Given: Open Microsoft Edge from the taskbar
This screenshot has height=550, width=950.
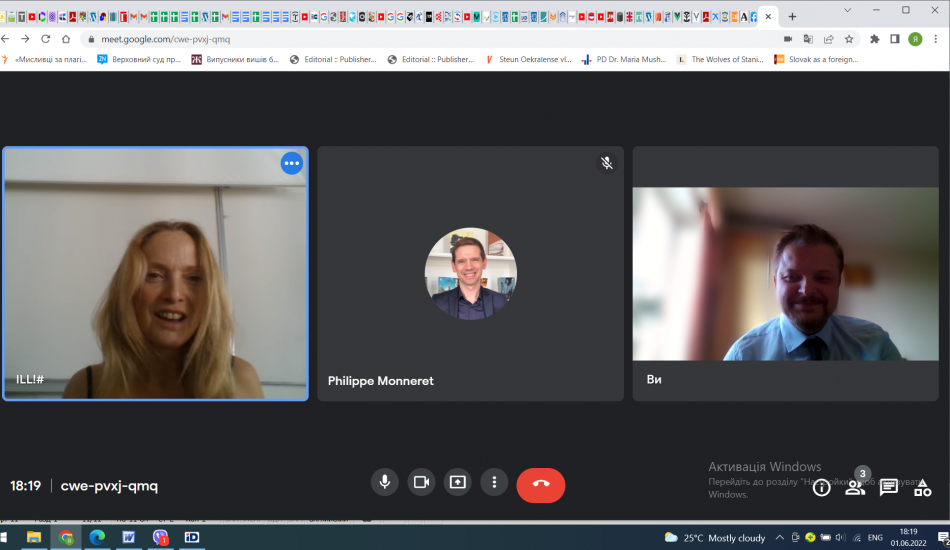Looking at the screenshot, I should point(97,537).
